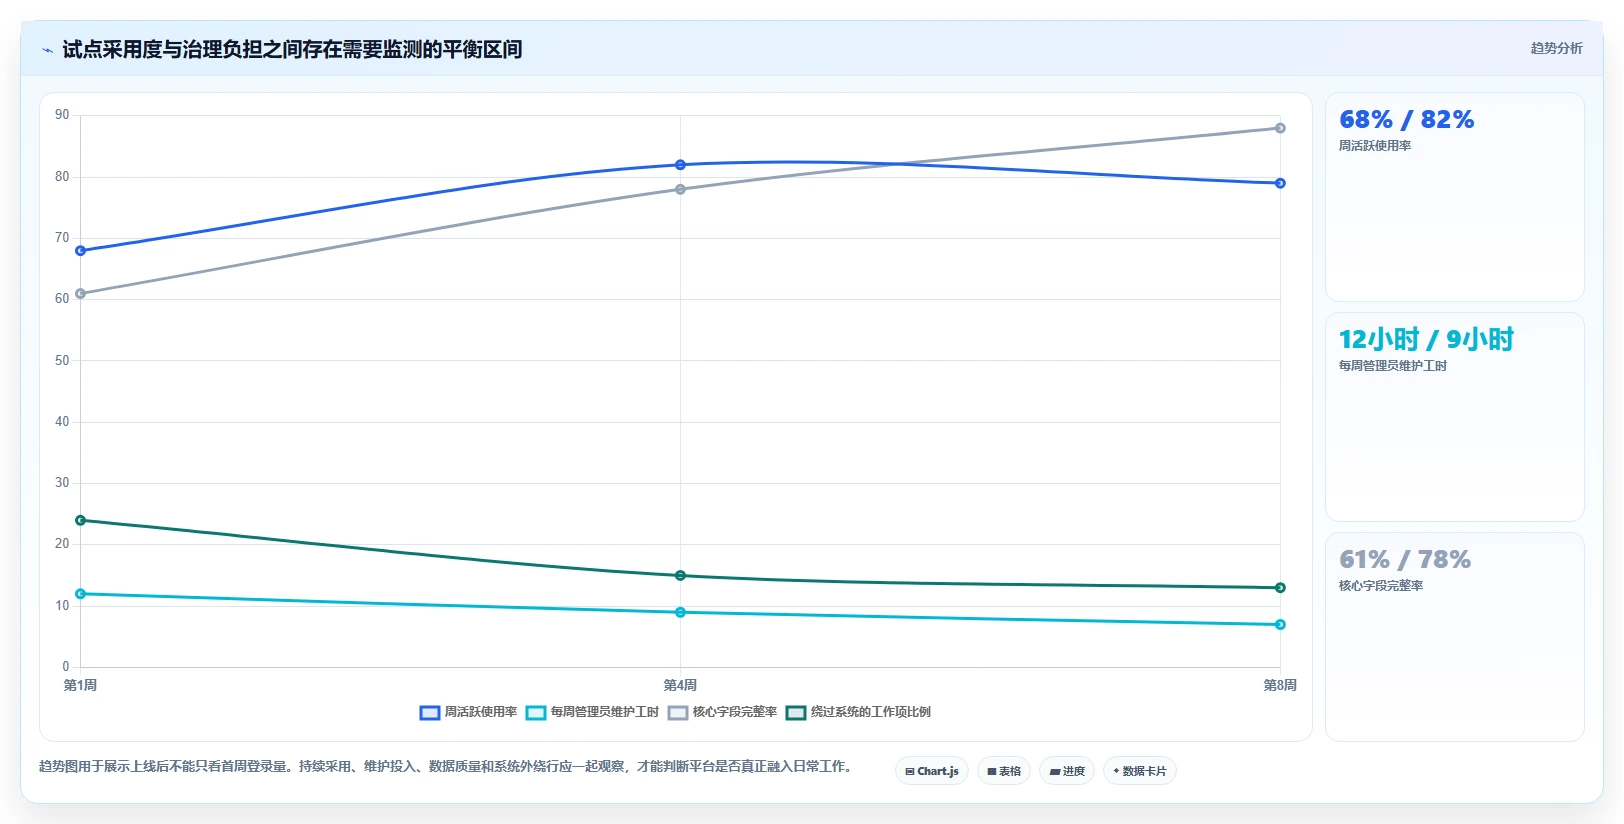Click the 50 y-axis tick label
1624x824 pixels.
62,360
